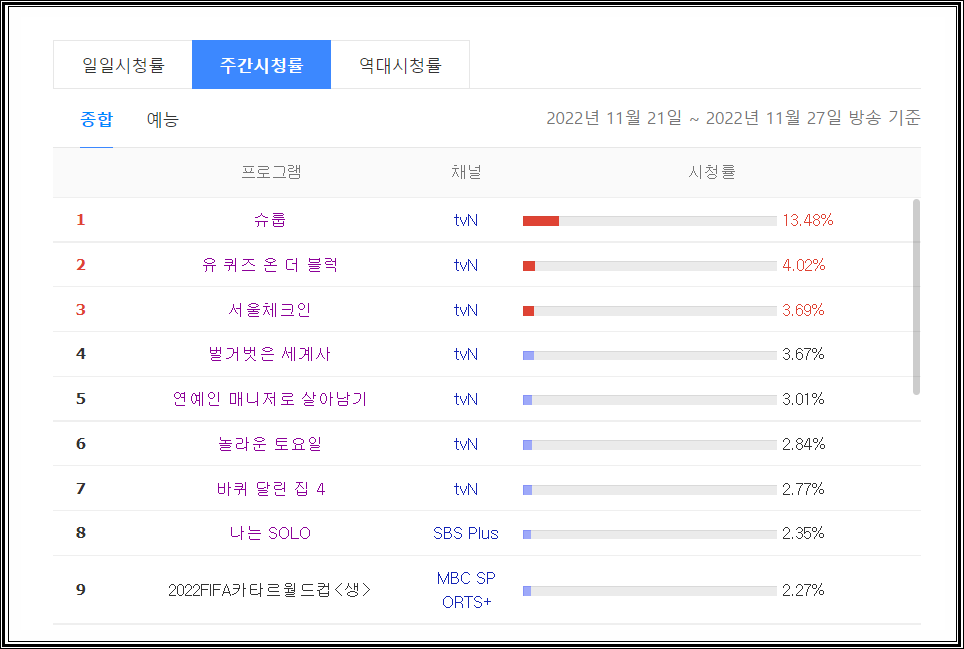Click 2022FIFA카타르월드컵<생> program title
Image resolution: width=964 pixels, height=649 pixels.
270,590
